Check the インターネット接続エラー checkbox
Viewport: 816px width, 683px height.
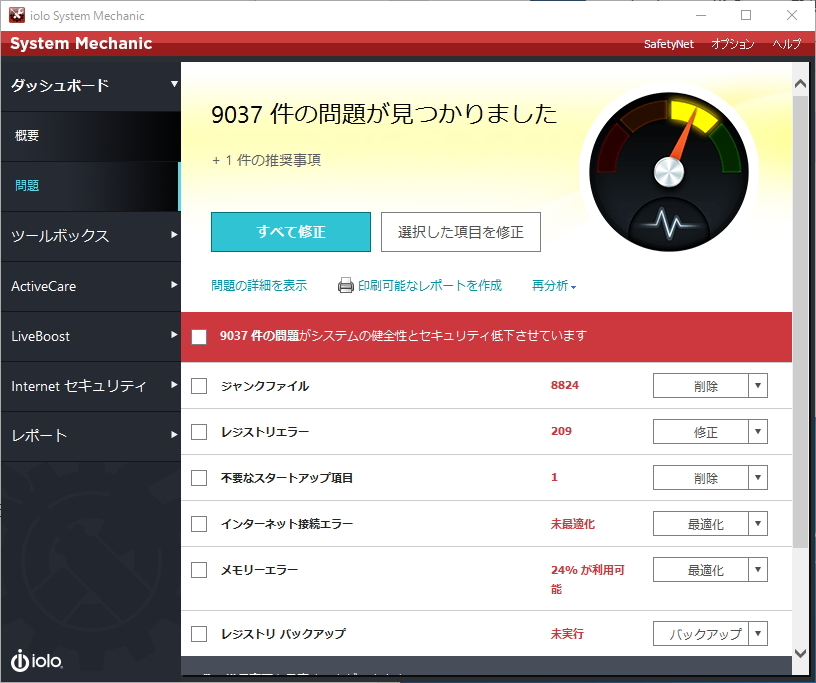(x=199, y=523)
